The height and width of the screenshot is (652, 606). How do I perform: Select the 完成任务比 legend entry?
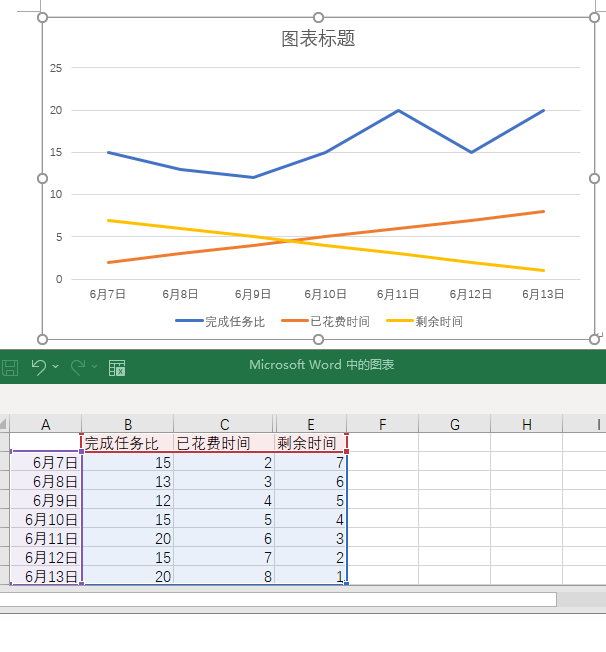[x=220, y=321]
